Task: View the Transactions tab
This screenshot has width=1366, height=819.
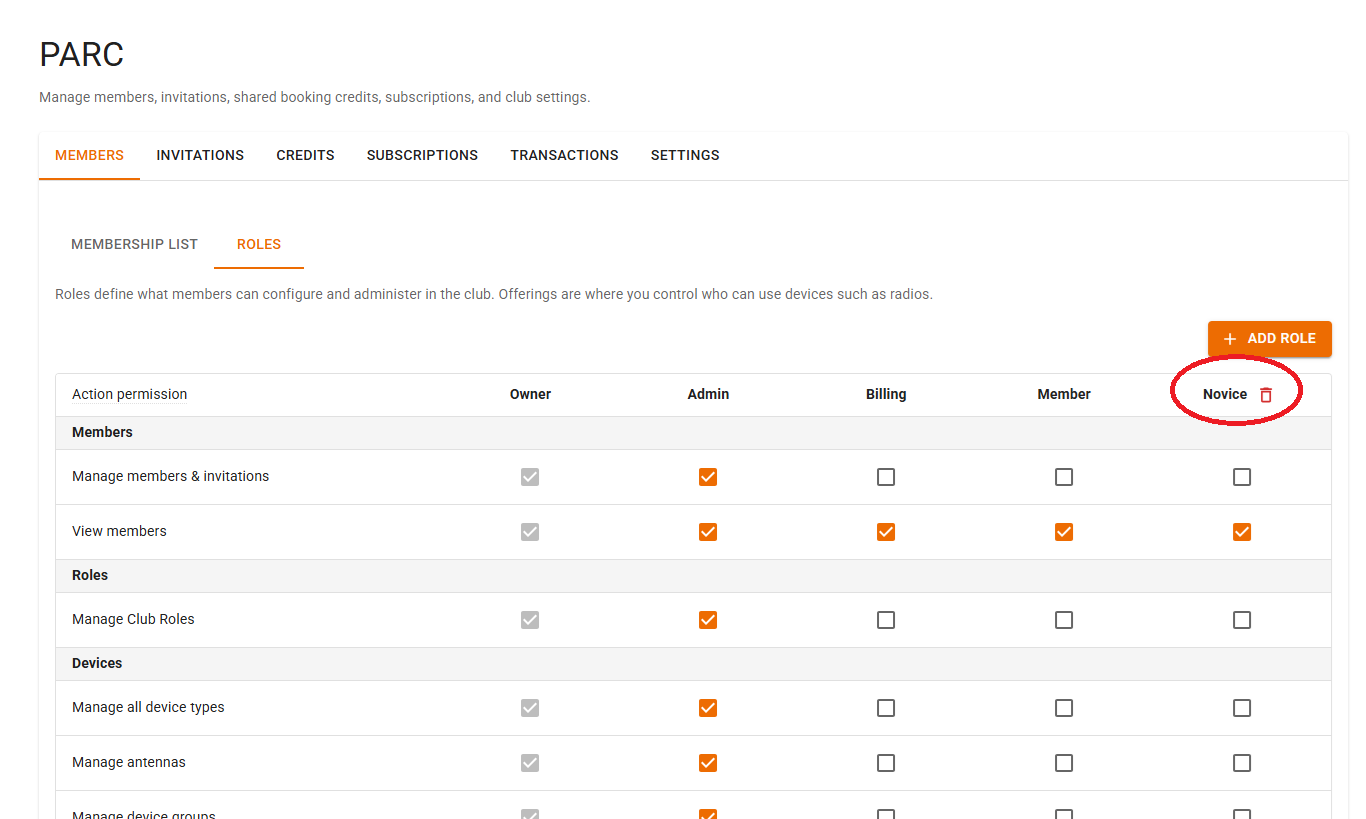Action: click(x=564, y=155)
